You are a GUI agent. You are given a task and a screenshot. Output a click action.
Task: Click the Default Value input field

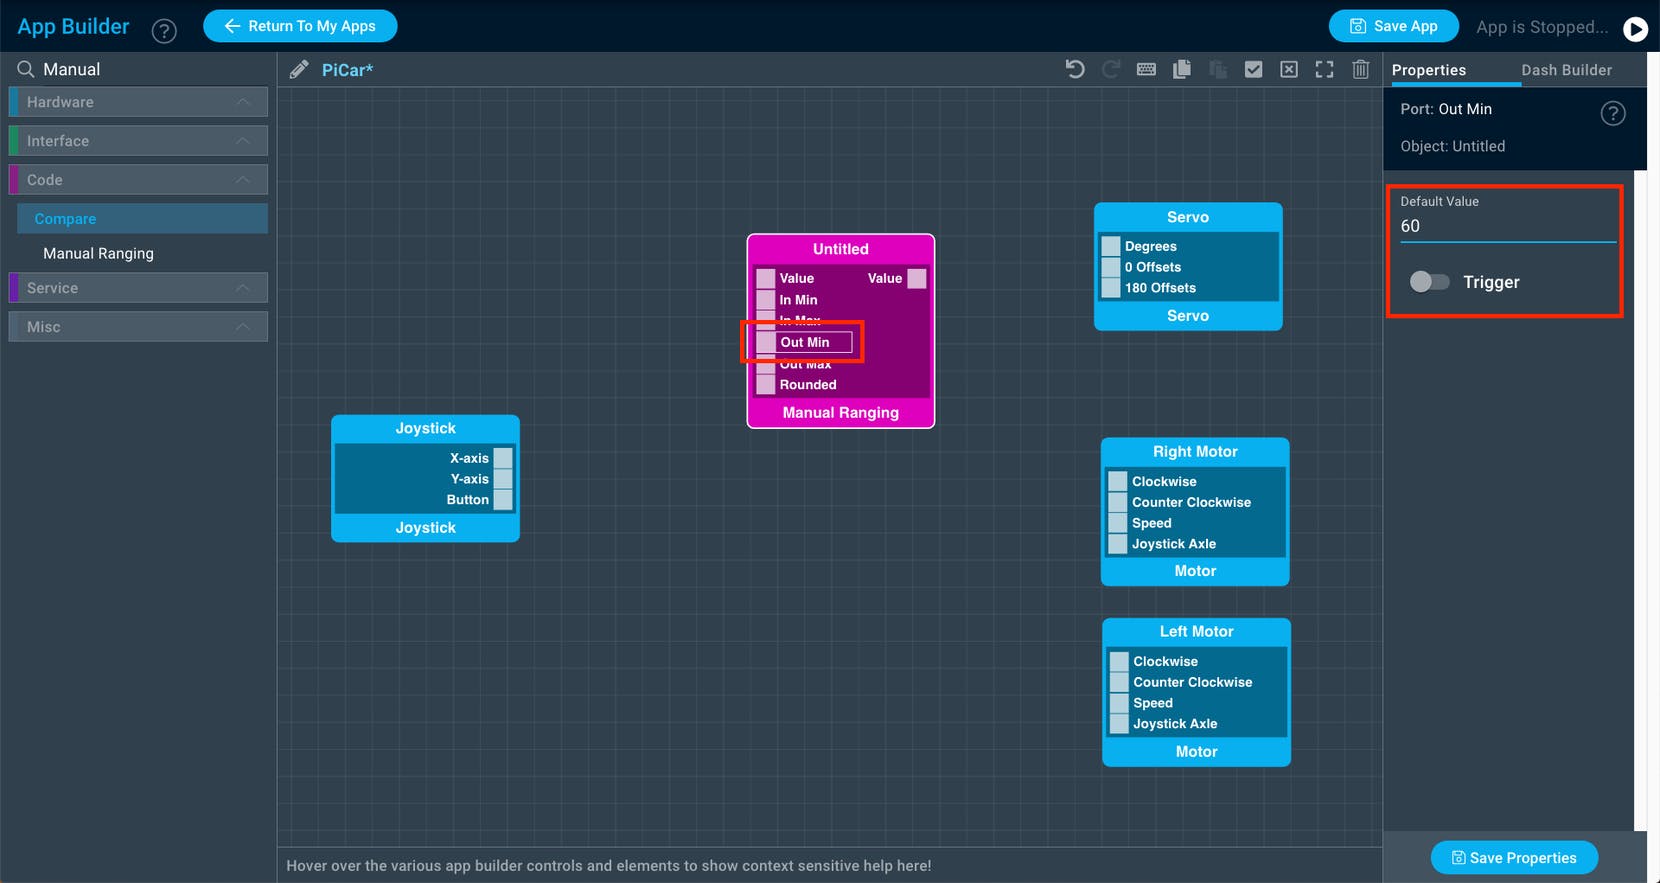point(1507,227)
